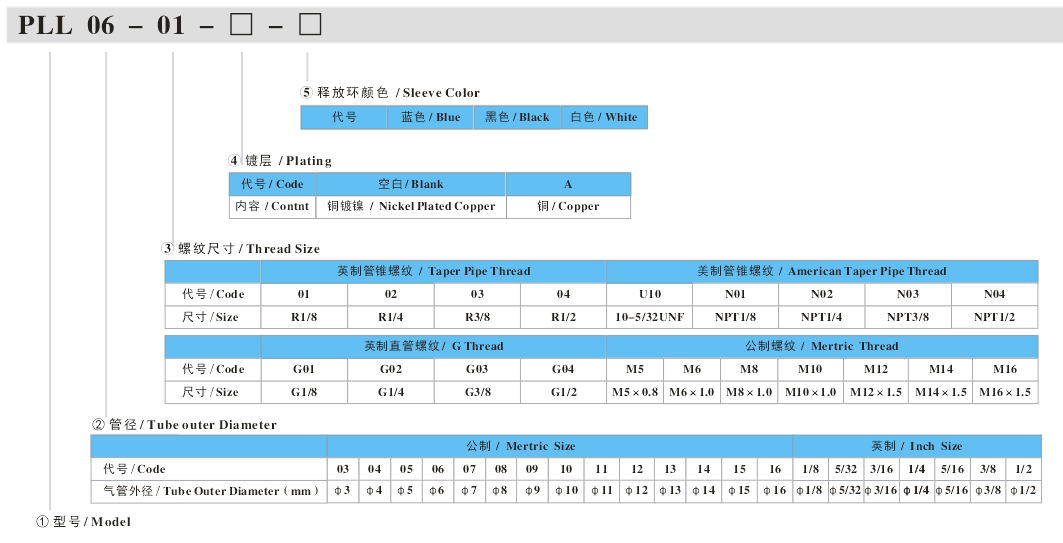Click the "空白 / Blank" plating code cell
This screenshot has height=543, width=1063.
coord(411,184)
